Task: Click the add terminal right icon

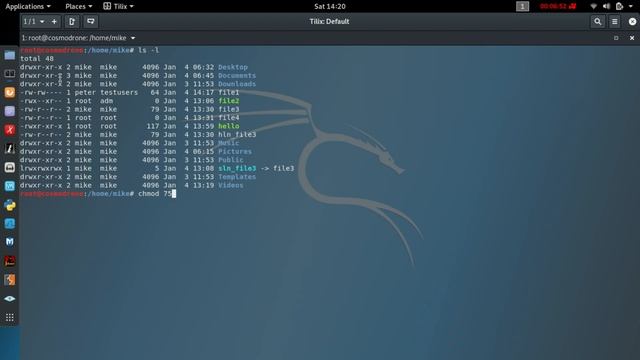Action: tap(72, 22)
